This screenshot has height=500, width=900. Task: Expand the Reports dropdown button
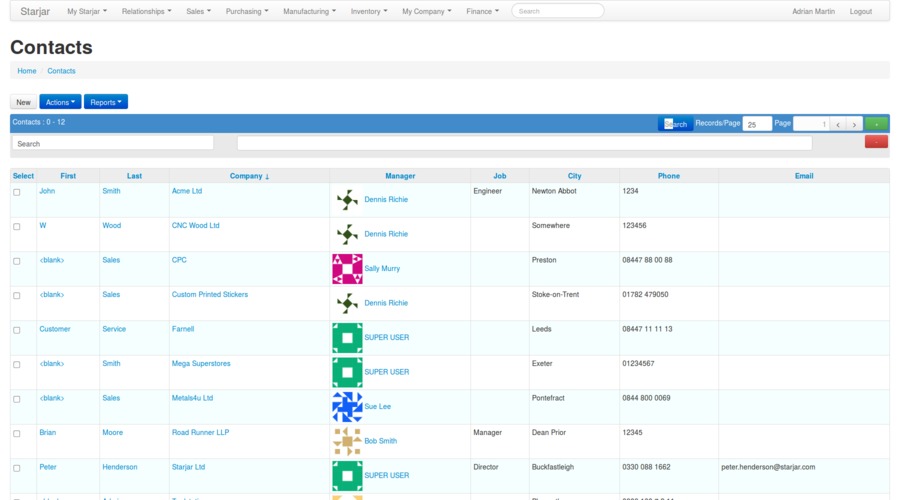pyautogui.click(x=106, y=102)
